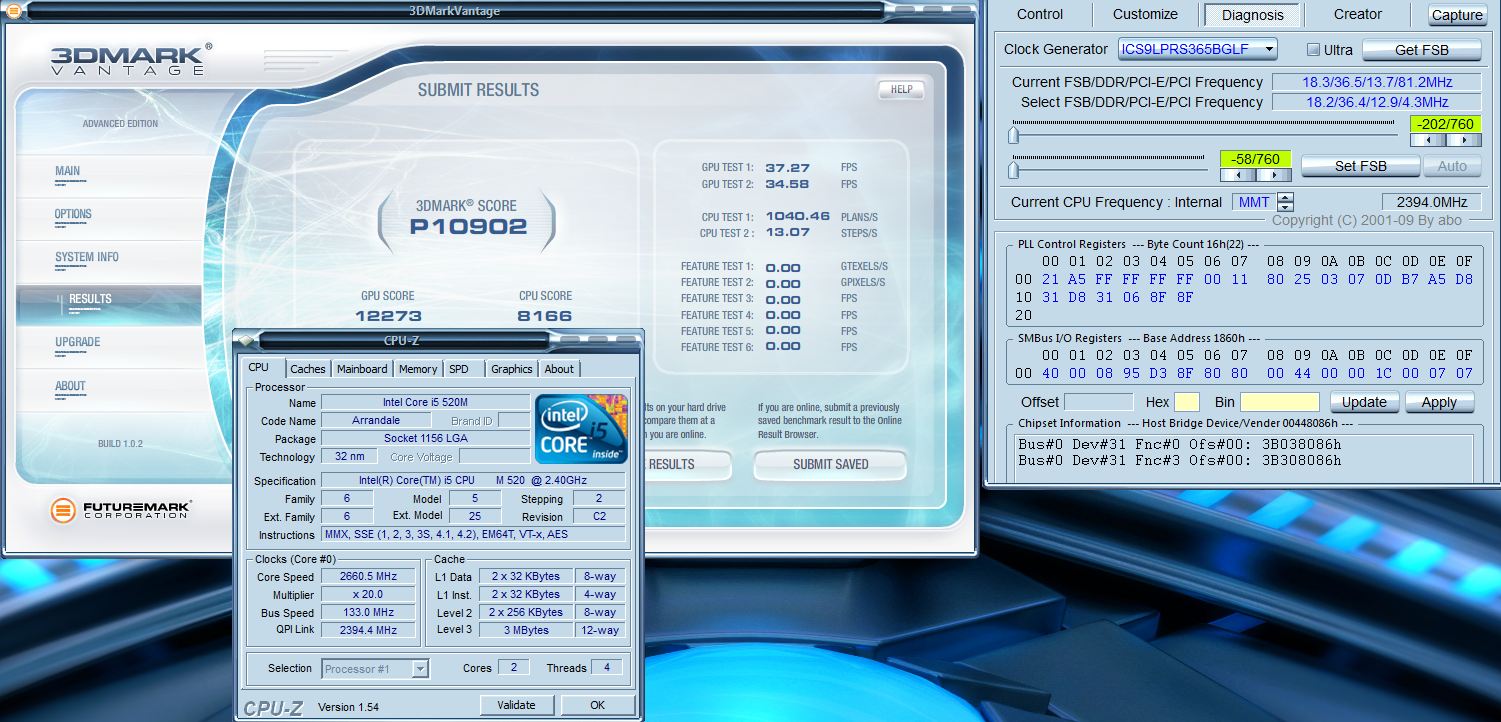
Task: Click the Core Speed value 2660.5 MHz
Action: (x=368, y=577)
